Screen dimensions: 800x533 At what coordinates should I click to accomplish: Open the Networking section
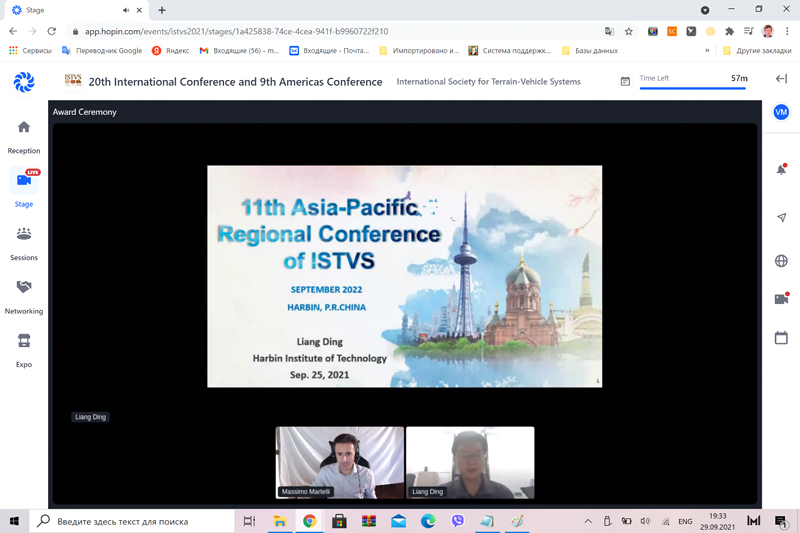coord(23,287)
